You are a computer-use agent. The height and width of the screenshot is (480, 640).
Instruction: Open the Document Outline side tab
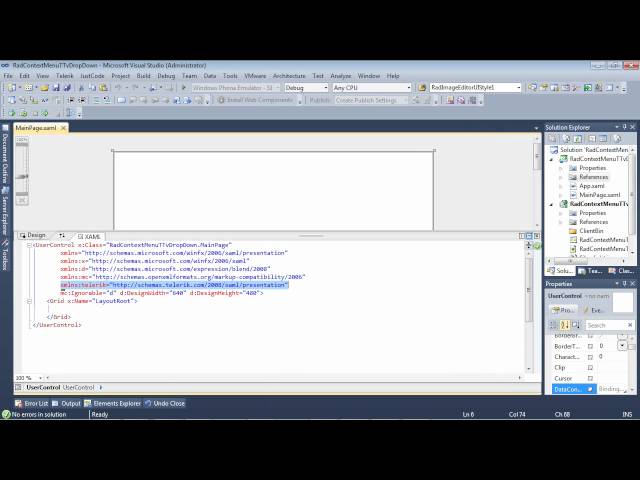(x=5, y=154)
